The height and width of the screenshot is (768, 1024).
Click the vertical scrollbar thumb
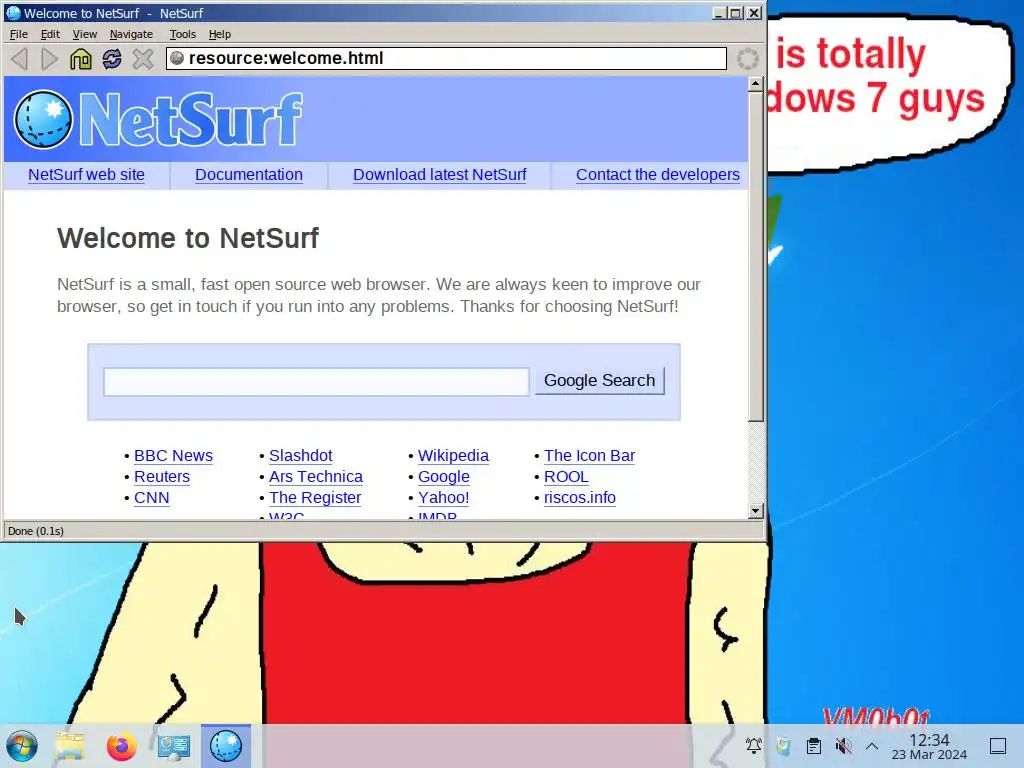(756, 257)
